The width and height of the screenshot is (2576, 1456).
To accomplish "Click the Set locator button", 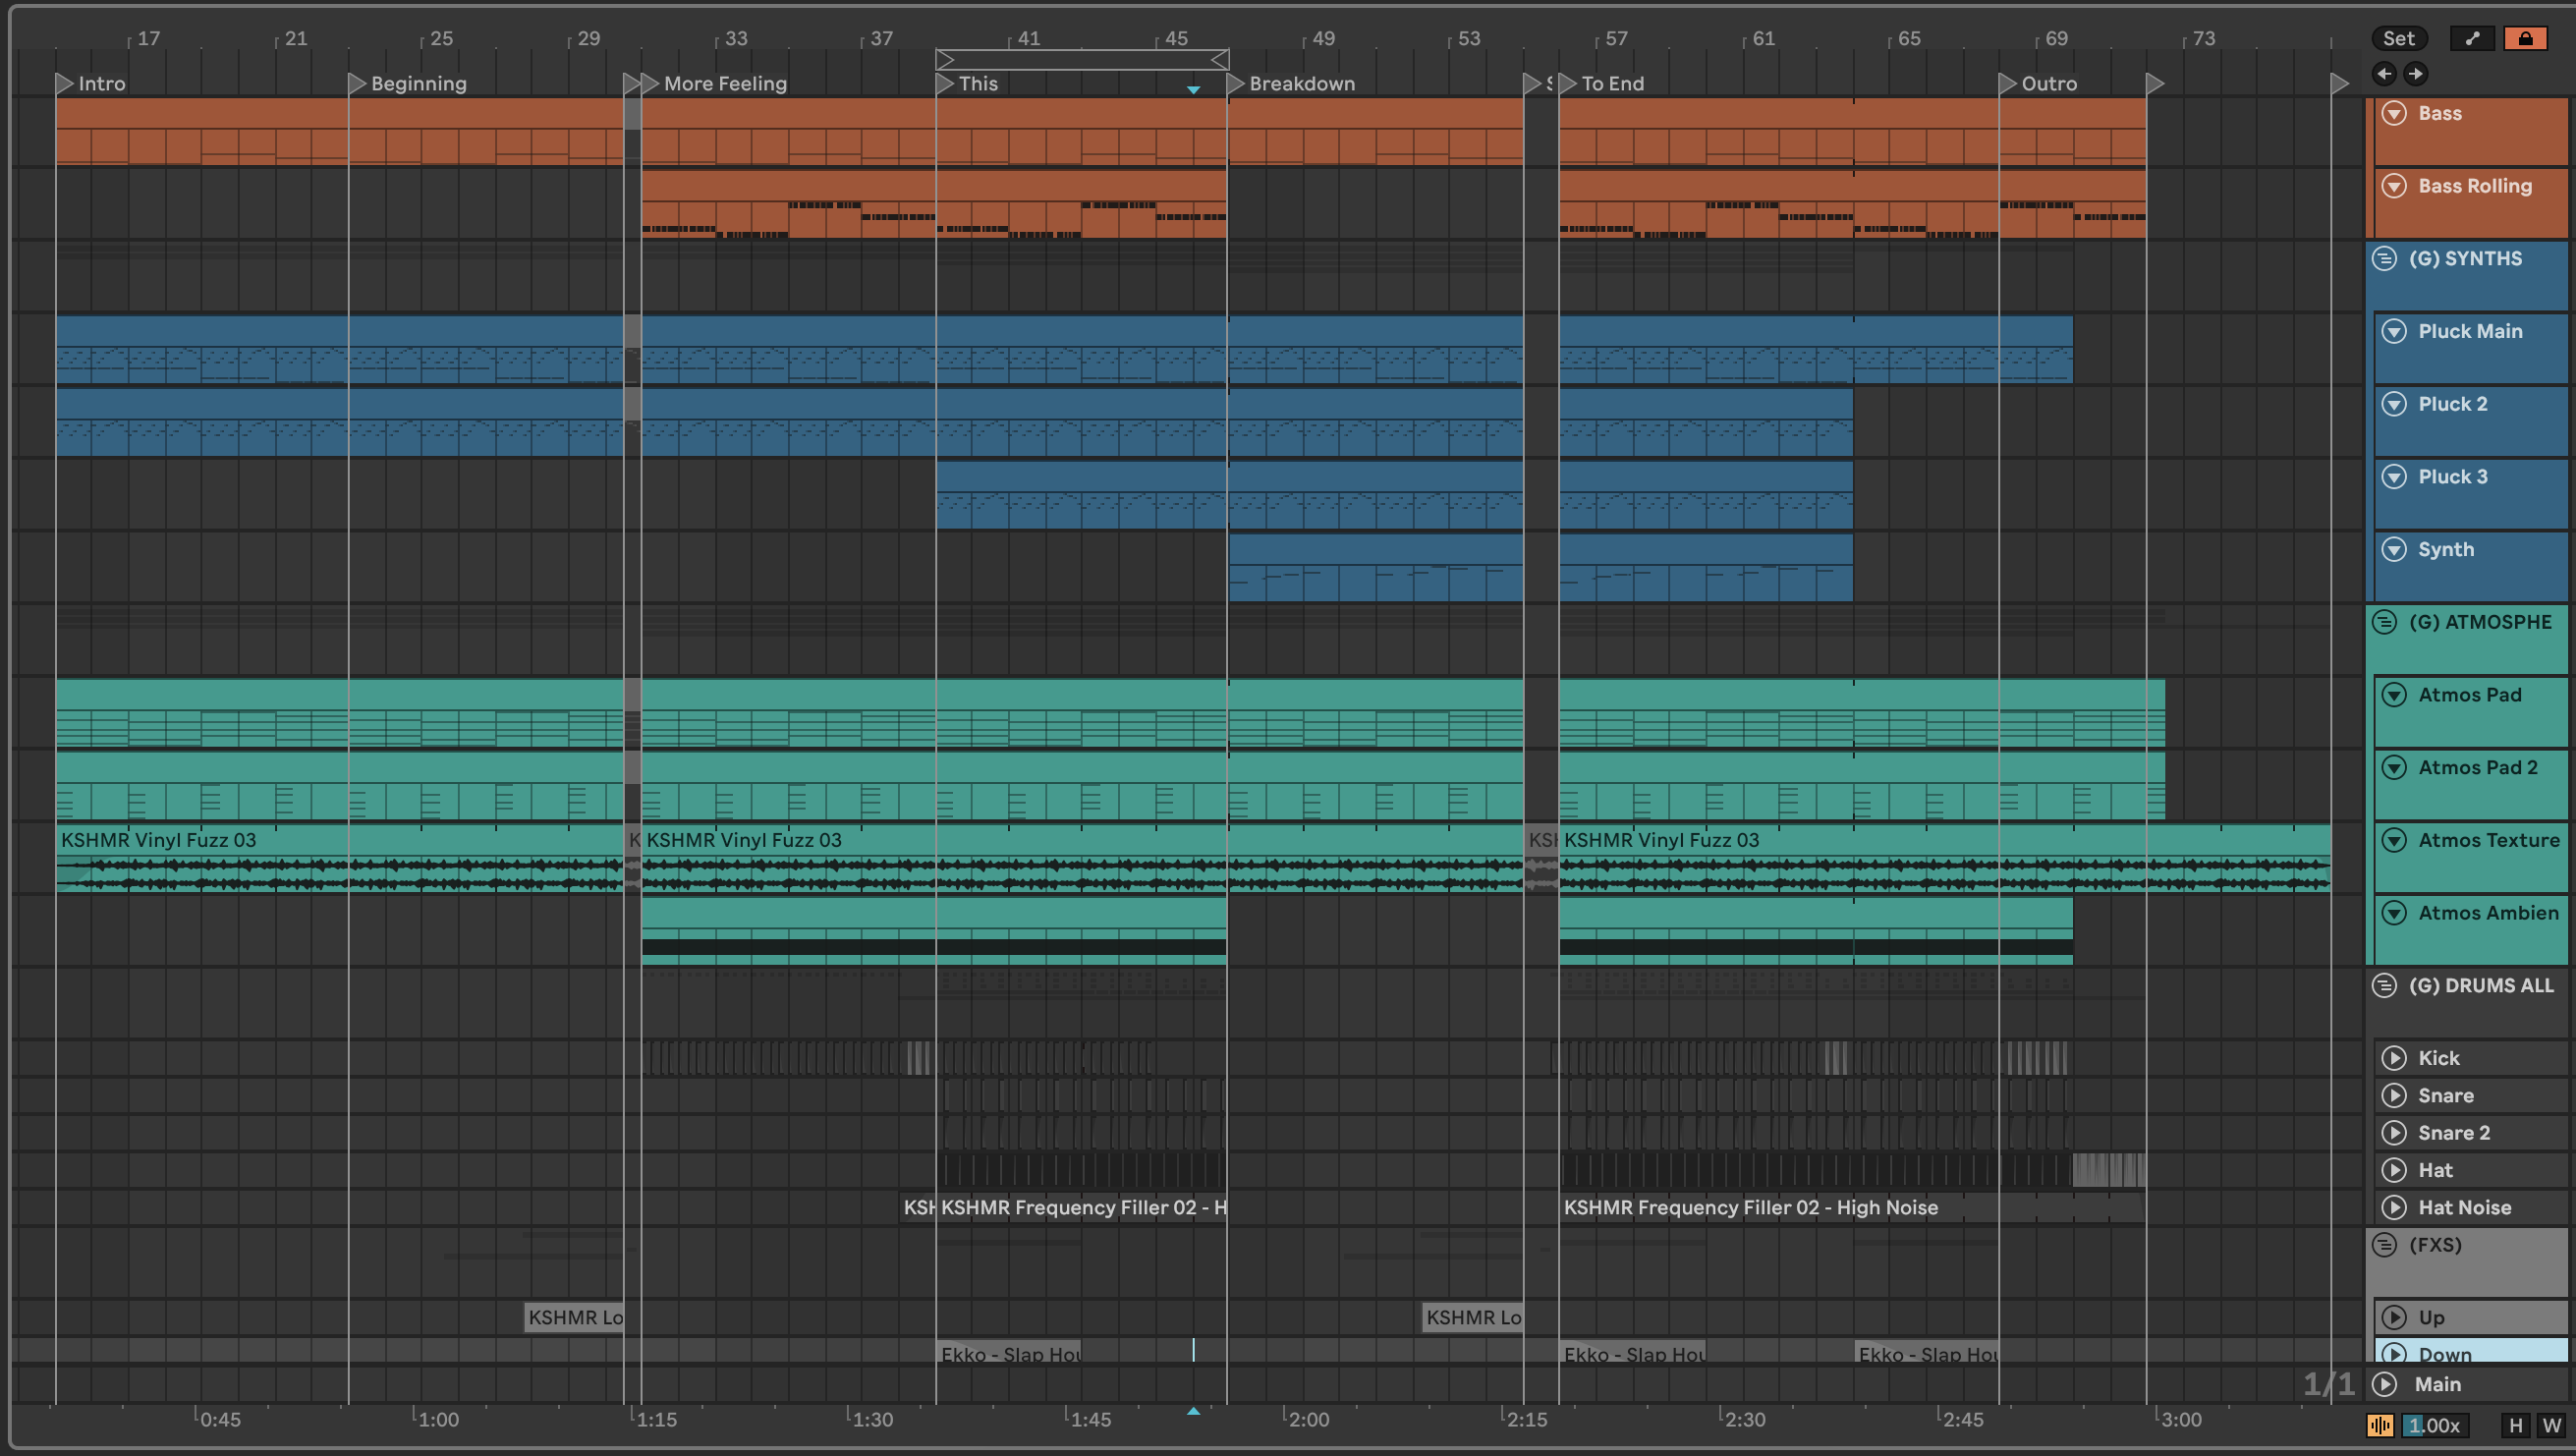I will [2398, 38].
